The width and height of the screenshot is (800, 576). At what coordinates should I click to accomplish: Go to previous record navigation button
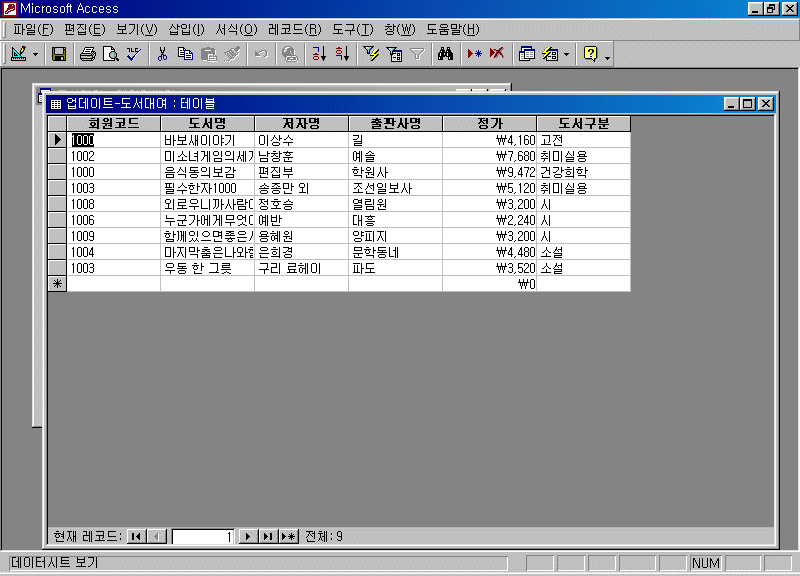[x=157, y=536]
